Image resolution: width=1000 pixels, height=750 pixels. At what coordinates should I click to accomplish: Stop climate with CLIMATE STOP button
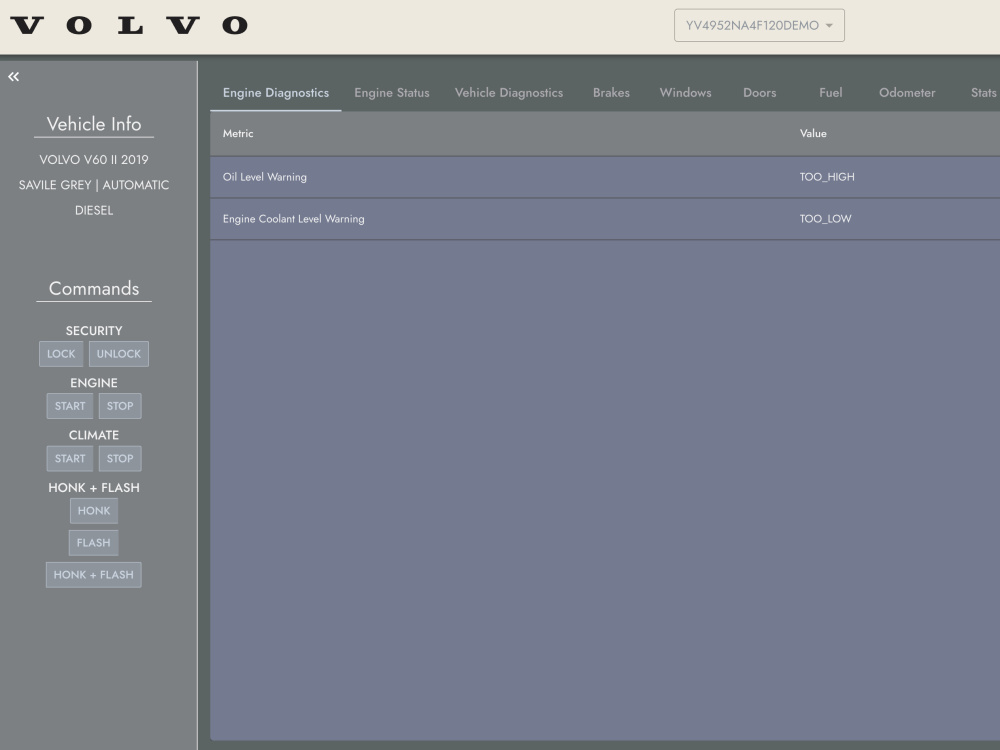click(120, 459)
